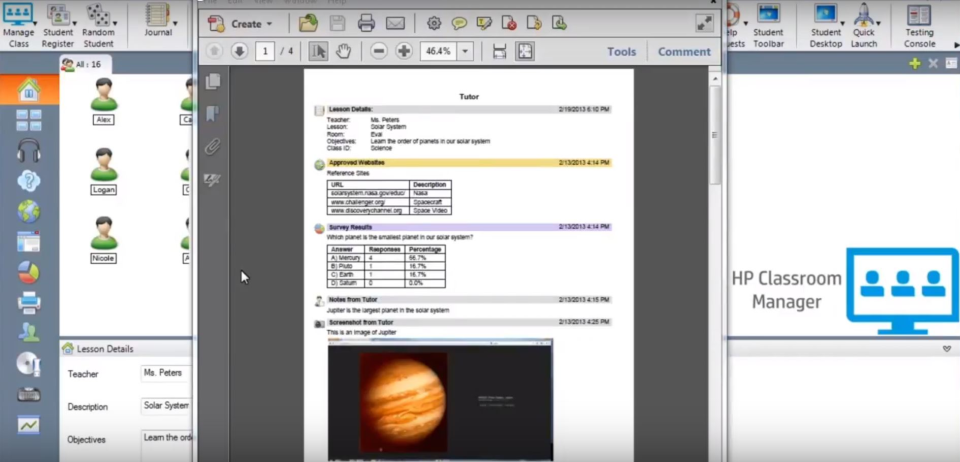Viewport: 960px width, 462px height.
Task: Open the Manage Class dropdown arrow
Action: tap(34, 23)
